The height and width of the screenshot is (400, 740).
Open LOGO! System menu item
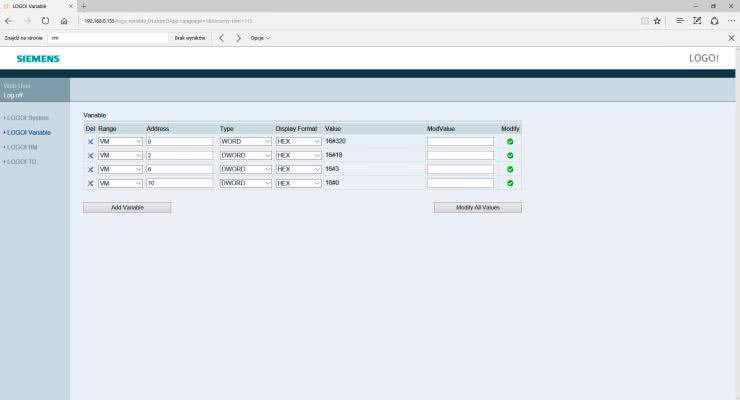click(x=28, y=118)
